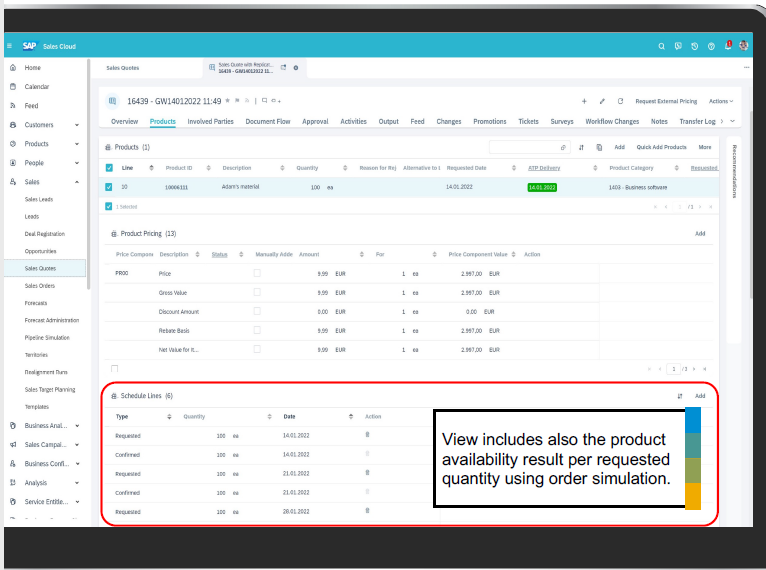
Task: Open the history clock icon in header
Action: coord(695,46)
